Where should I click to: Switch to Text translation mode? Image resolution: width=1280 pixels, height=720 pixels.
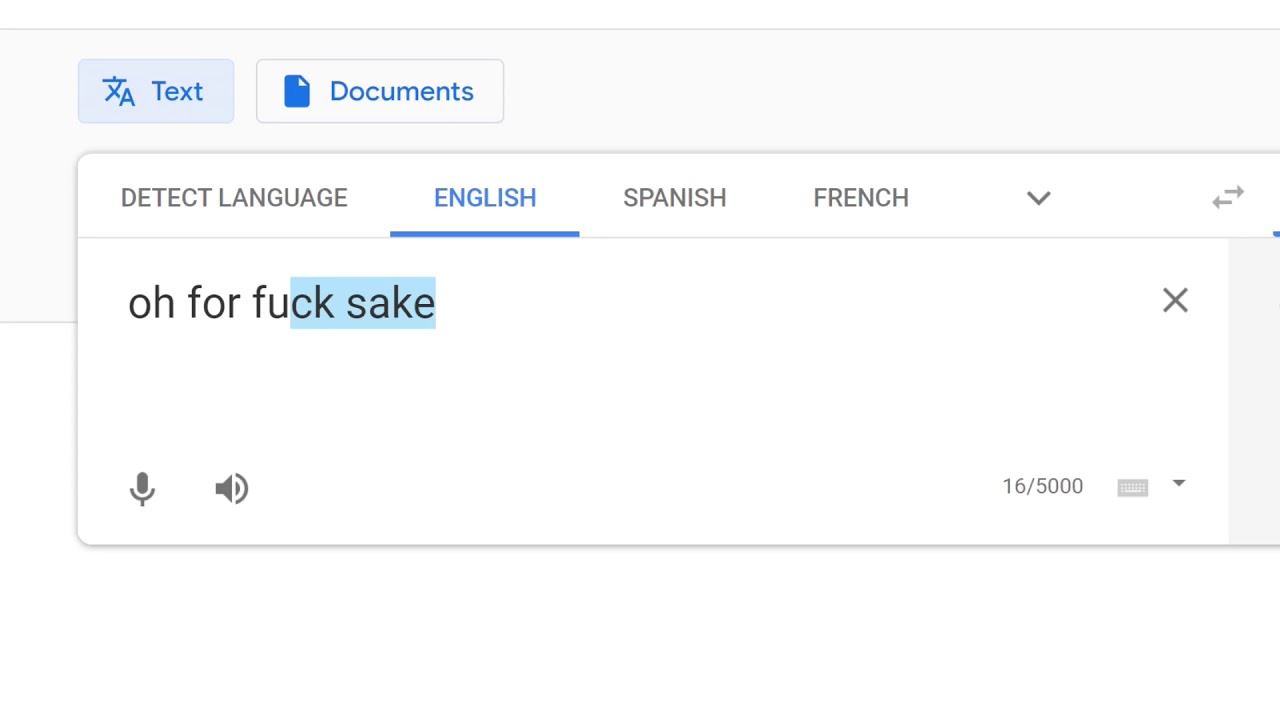(x=156, y=91)
